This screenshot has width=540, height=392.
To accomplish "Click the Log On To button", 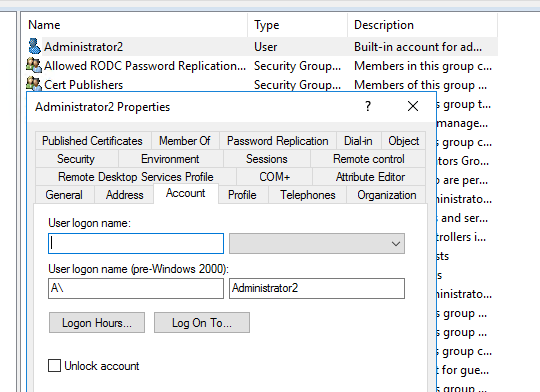I will 202,323.
